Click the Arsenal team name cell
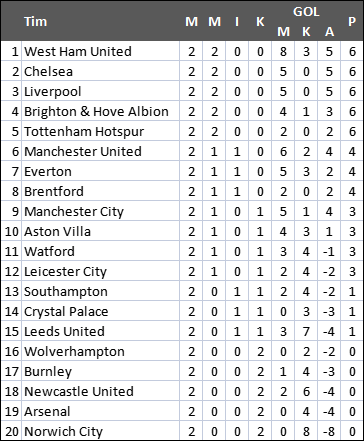The height and width of the screenshot is (441, 364). pos(100,411)
